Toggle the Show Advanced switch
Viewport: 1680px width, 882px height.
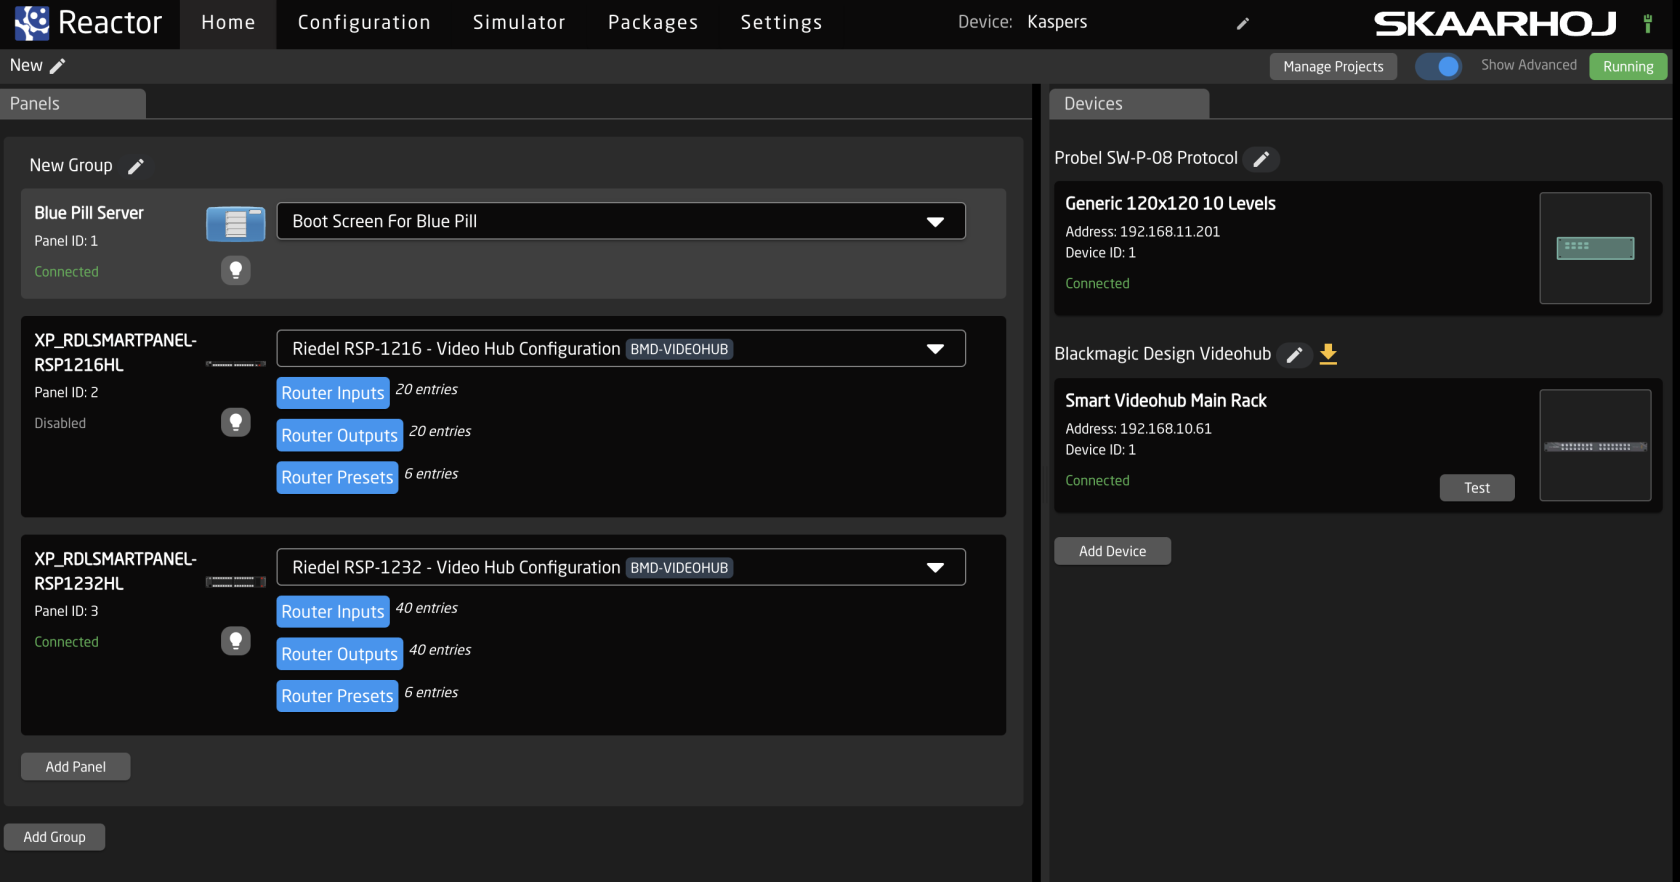pos(1438,66)
